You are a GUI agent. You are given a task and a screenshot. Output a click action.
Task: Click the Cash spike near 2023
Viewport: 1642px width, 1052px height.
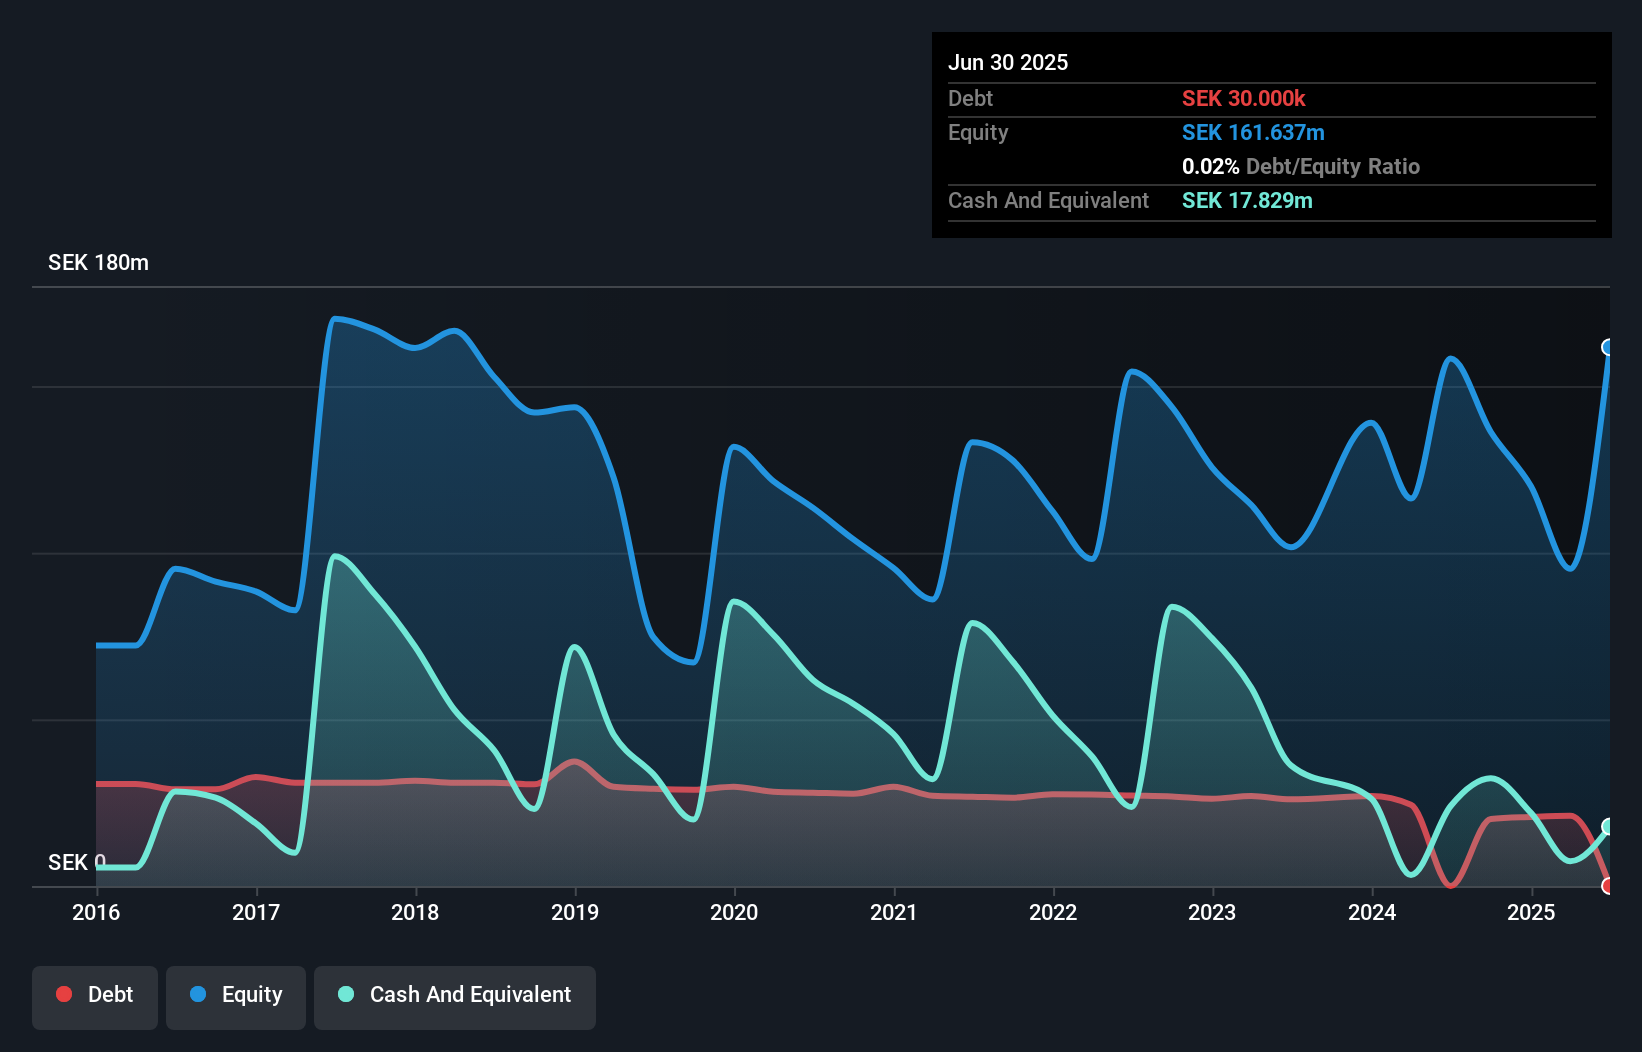coord(1171,605)
